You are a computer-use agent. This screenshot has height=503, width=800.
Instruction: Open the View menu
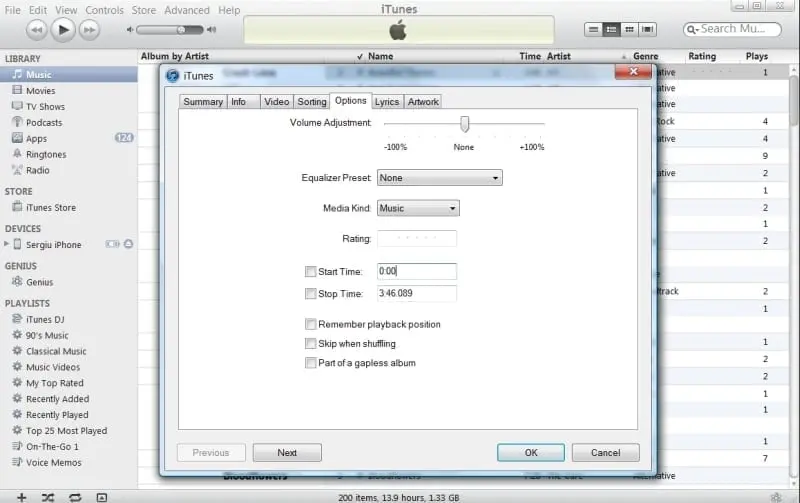point(66,10)
